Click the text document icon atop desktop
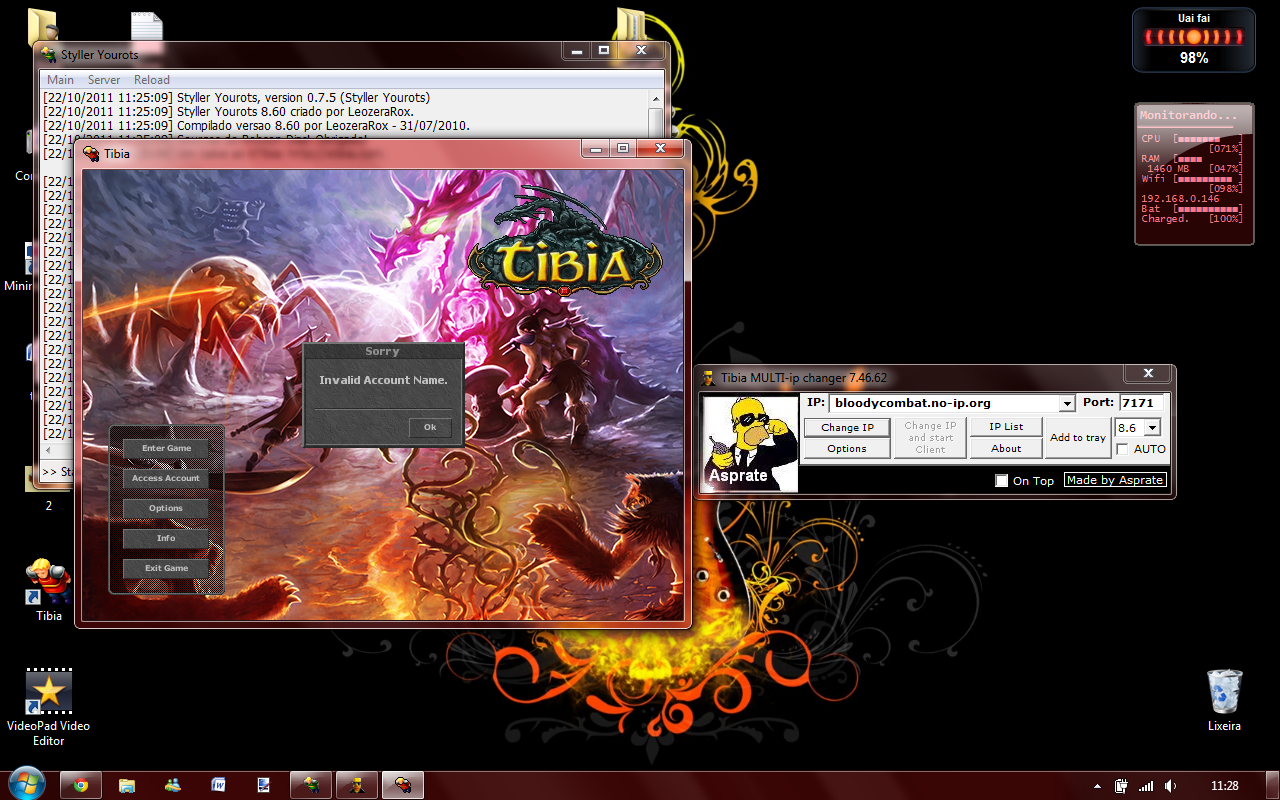The height and width of the screenshot is (800, 1280). point(147,26)
